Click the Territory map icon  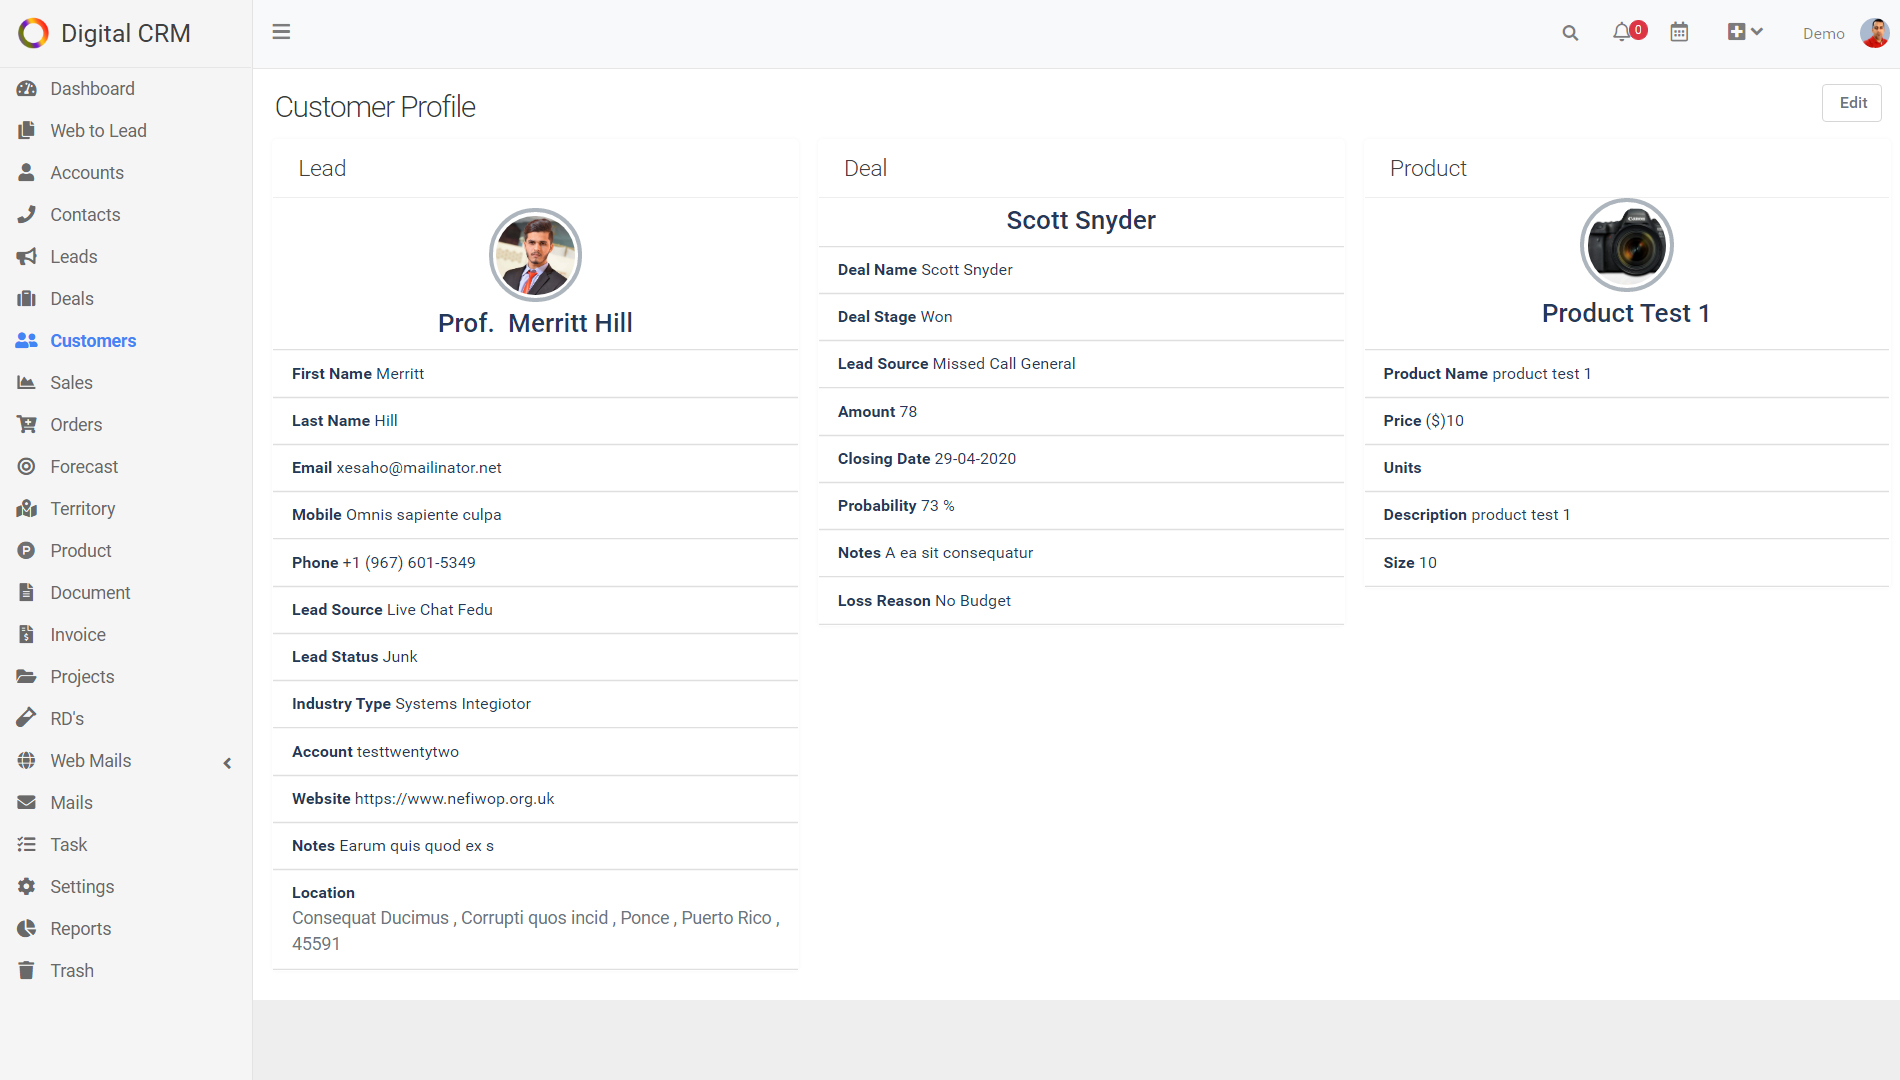(27, 509)
